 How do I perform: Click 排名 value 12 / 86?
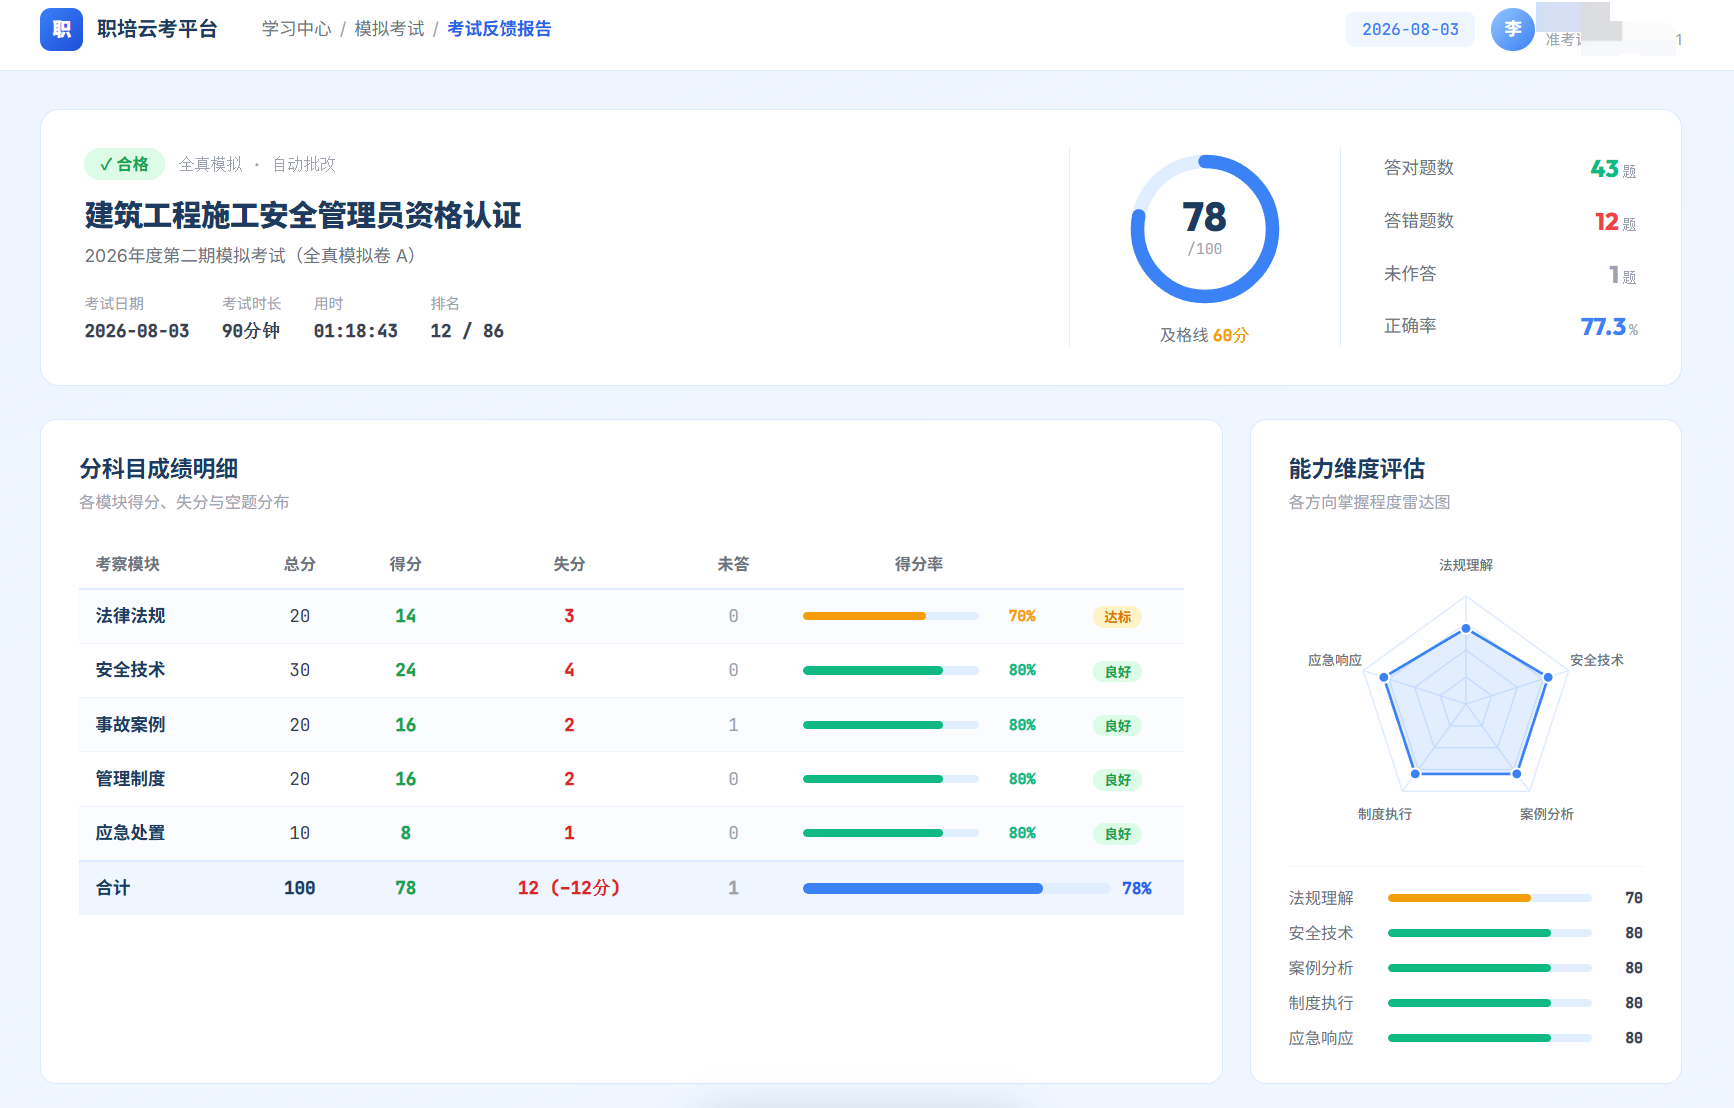[x=467, y=331]
